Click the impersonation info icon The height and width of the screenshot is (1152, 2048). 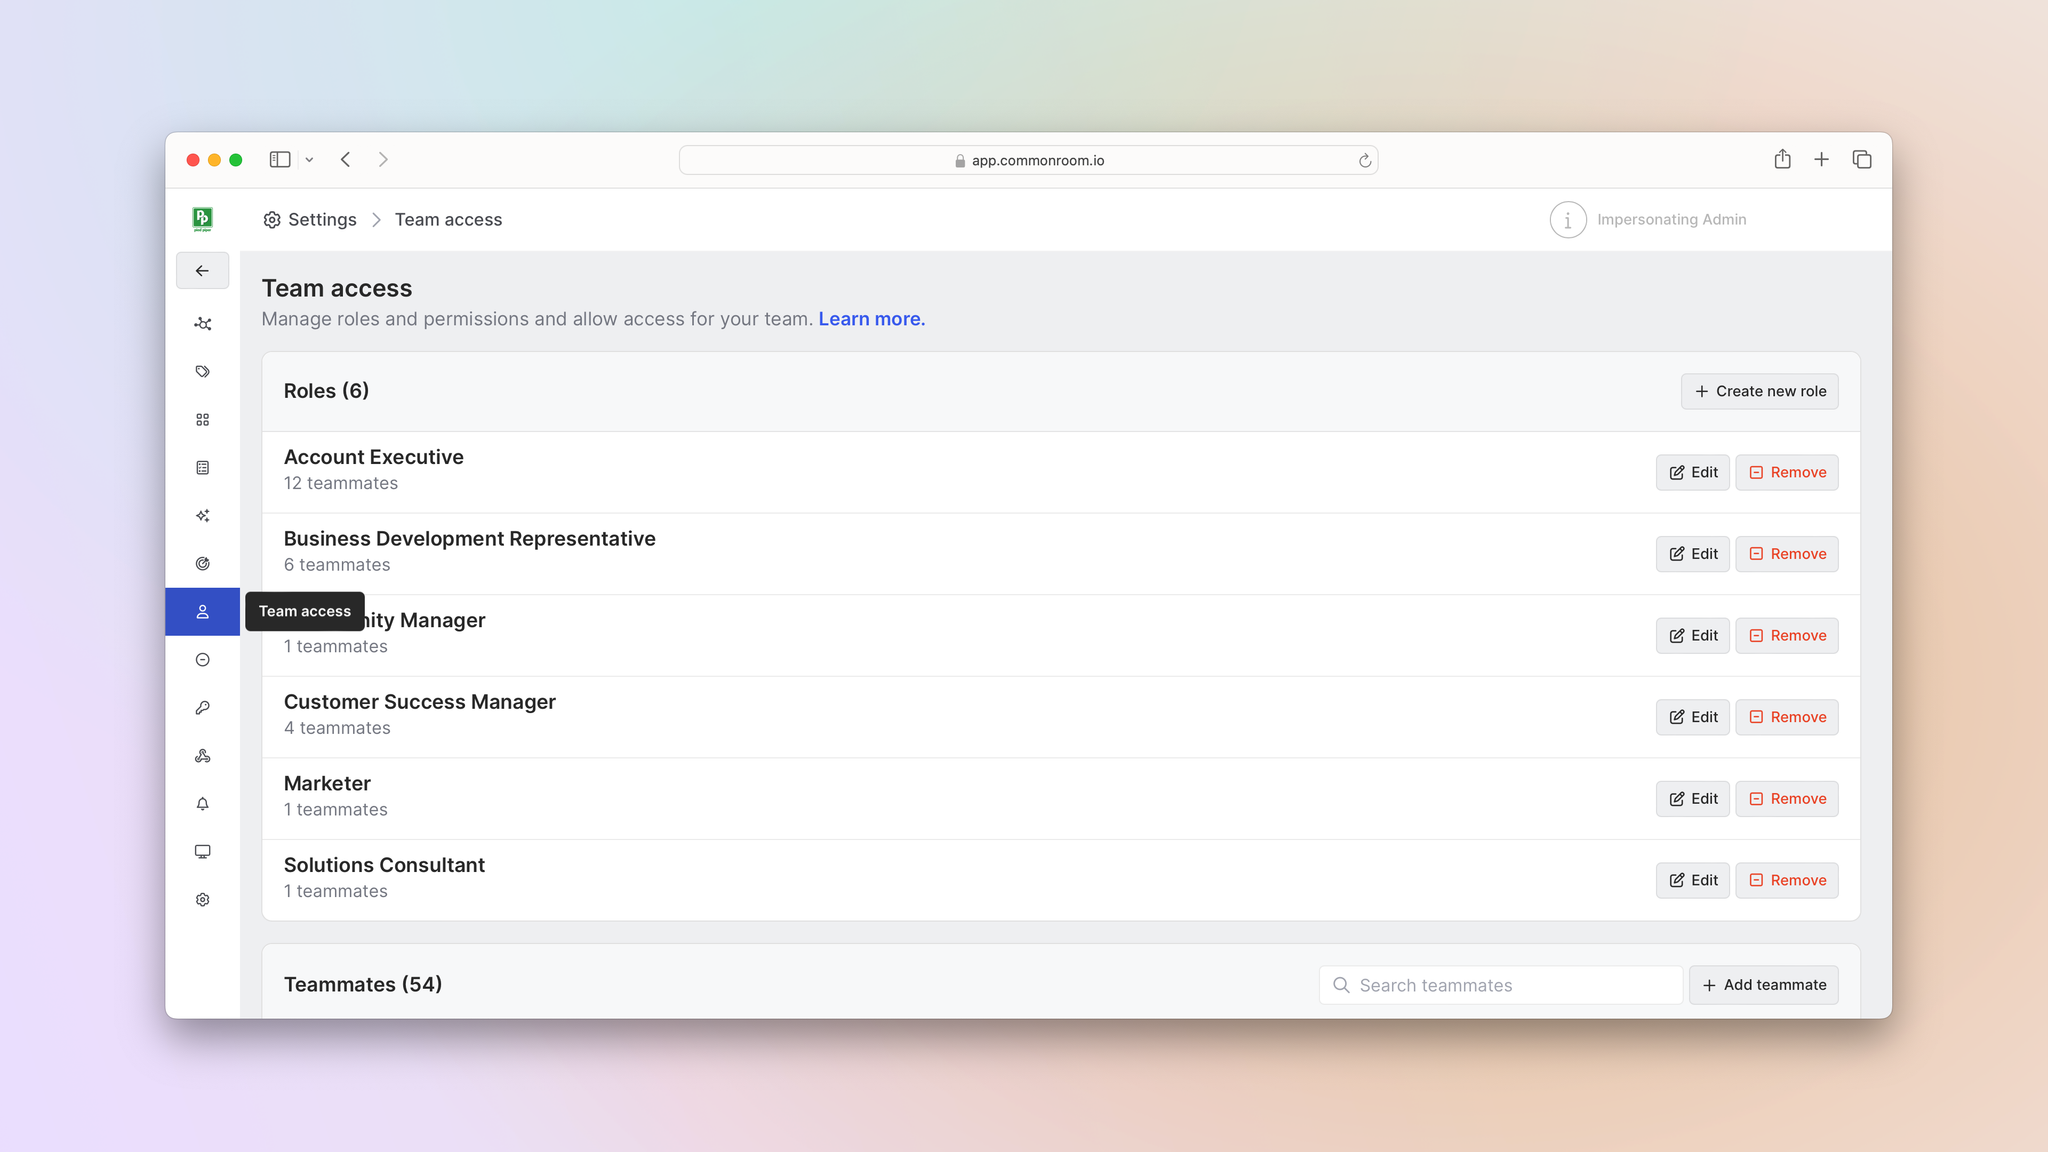pyautogui.click(x=1568, y=220)
